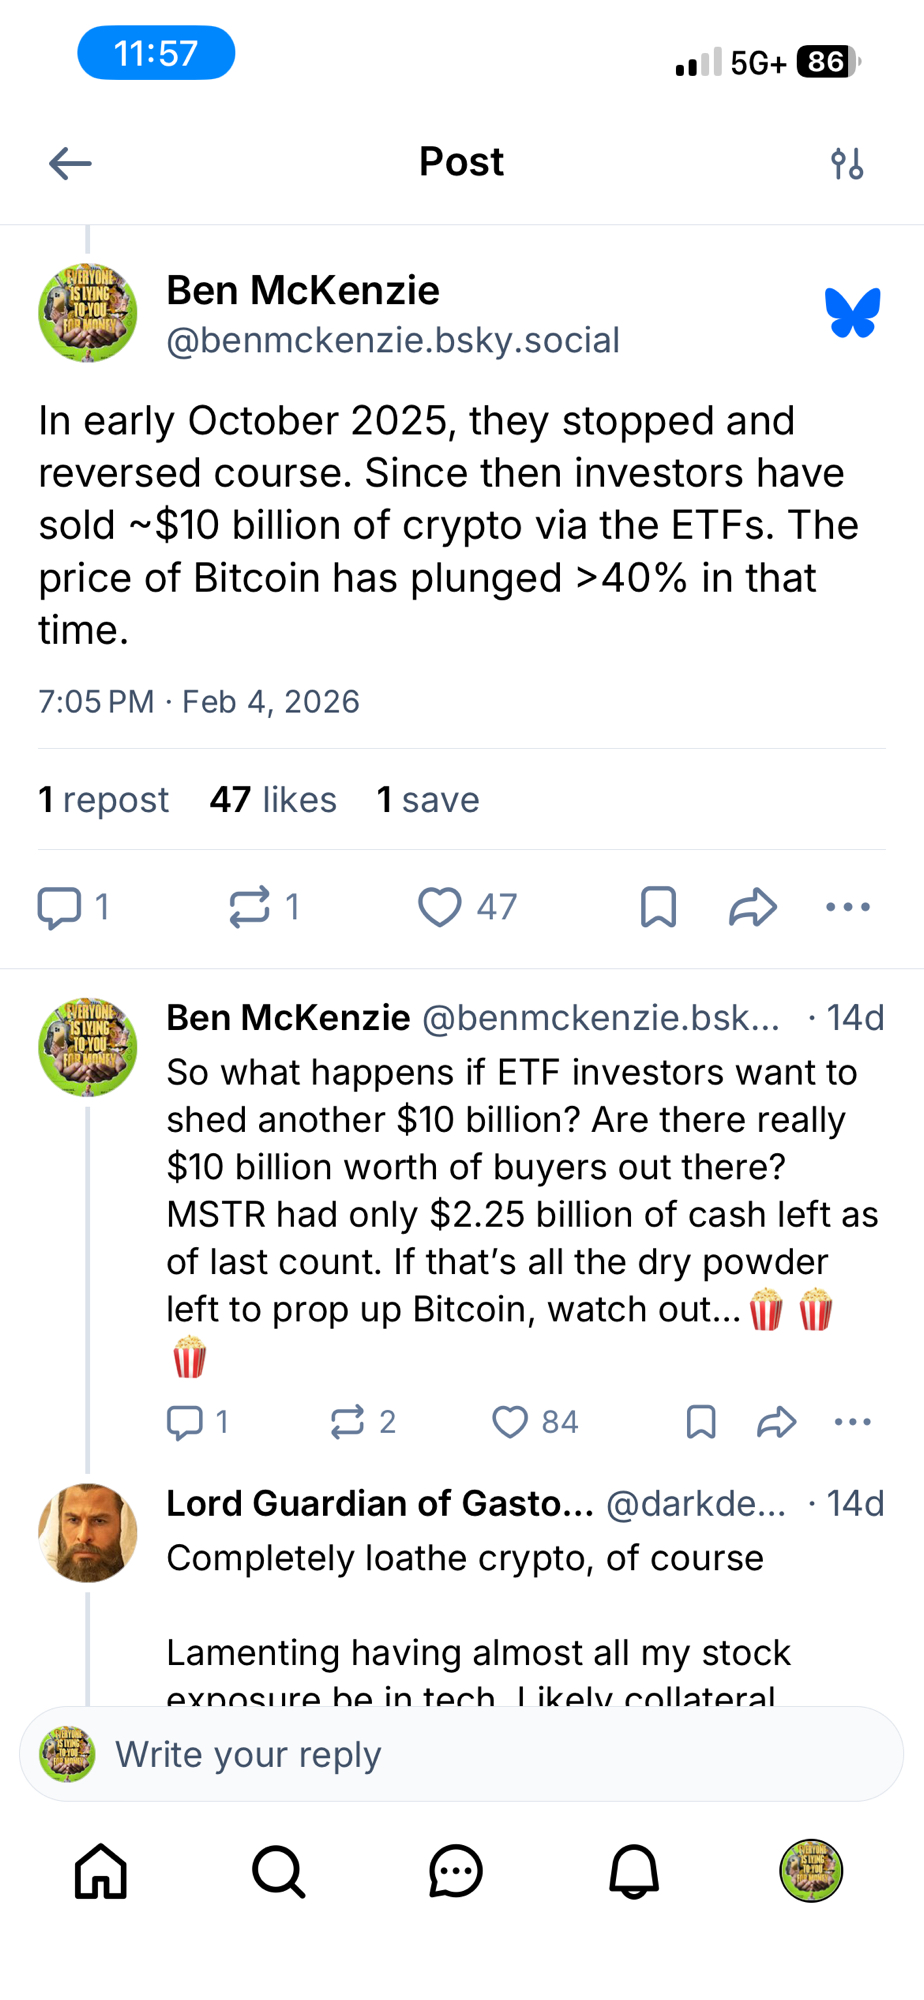Go back using the arrow icon

coord(70,163)
